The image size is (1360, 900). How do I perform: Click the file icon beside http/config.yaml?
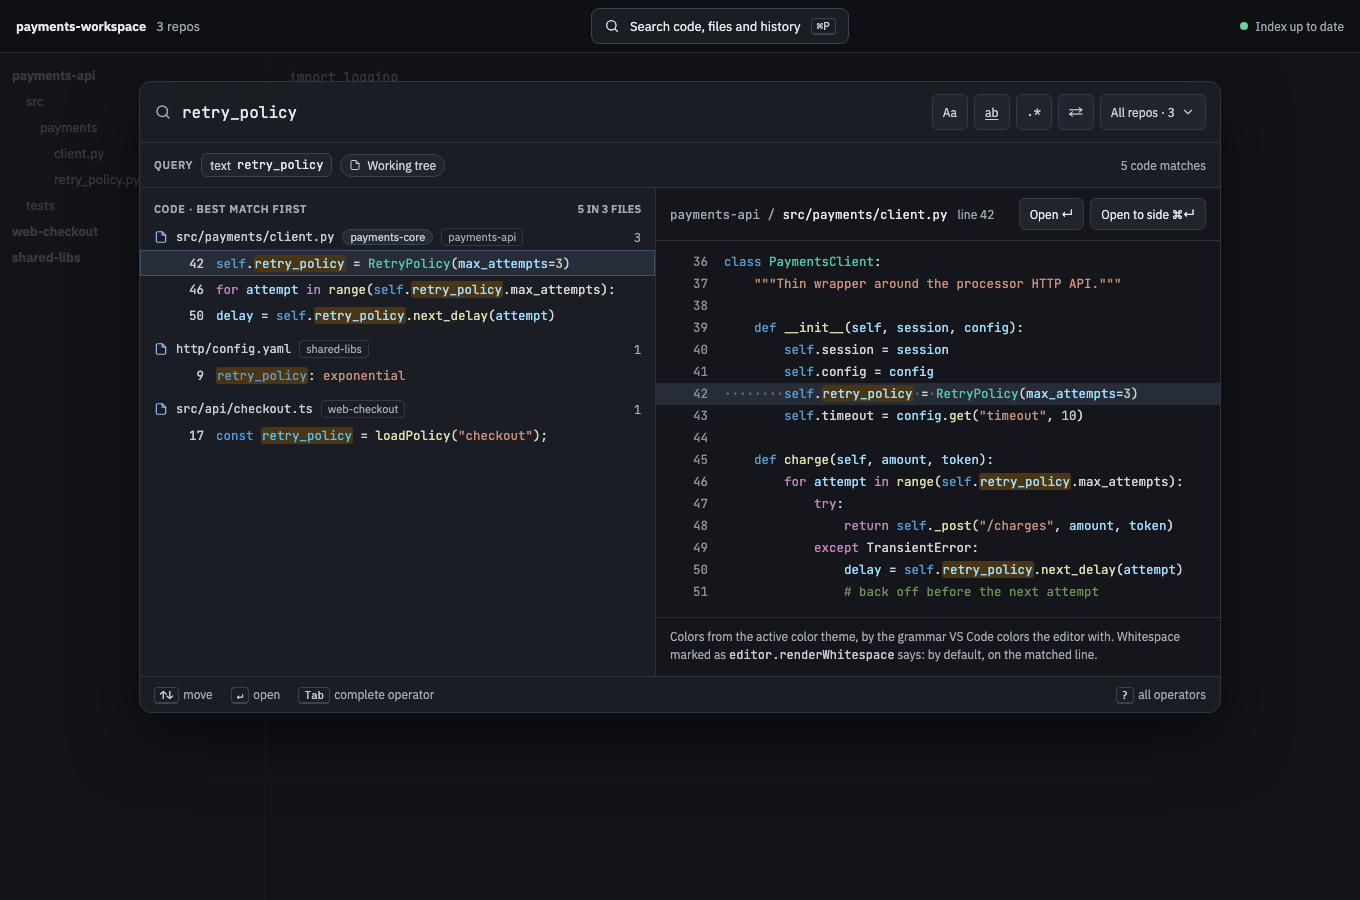[x=161, y=349]
